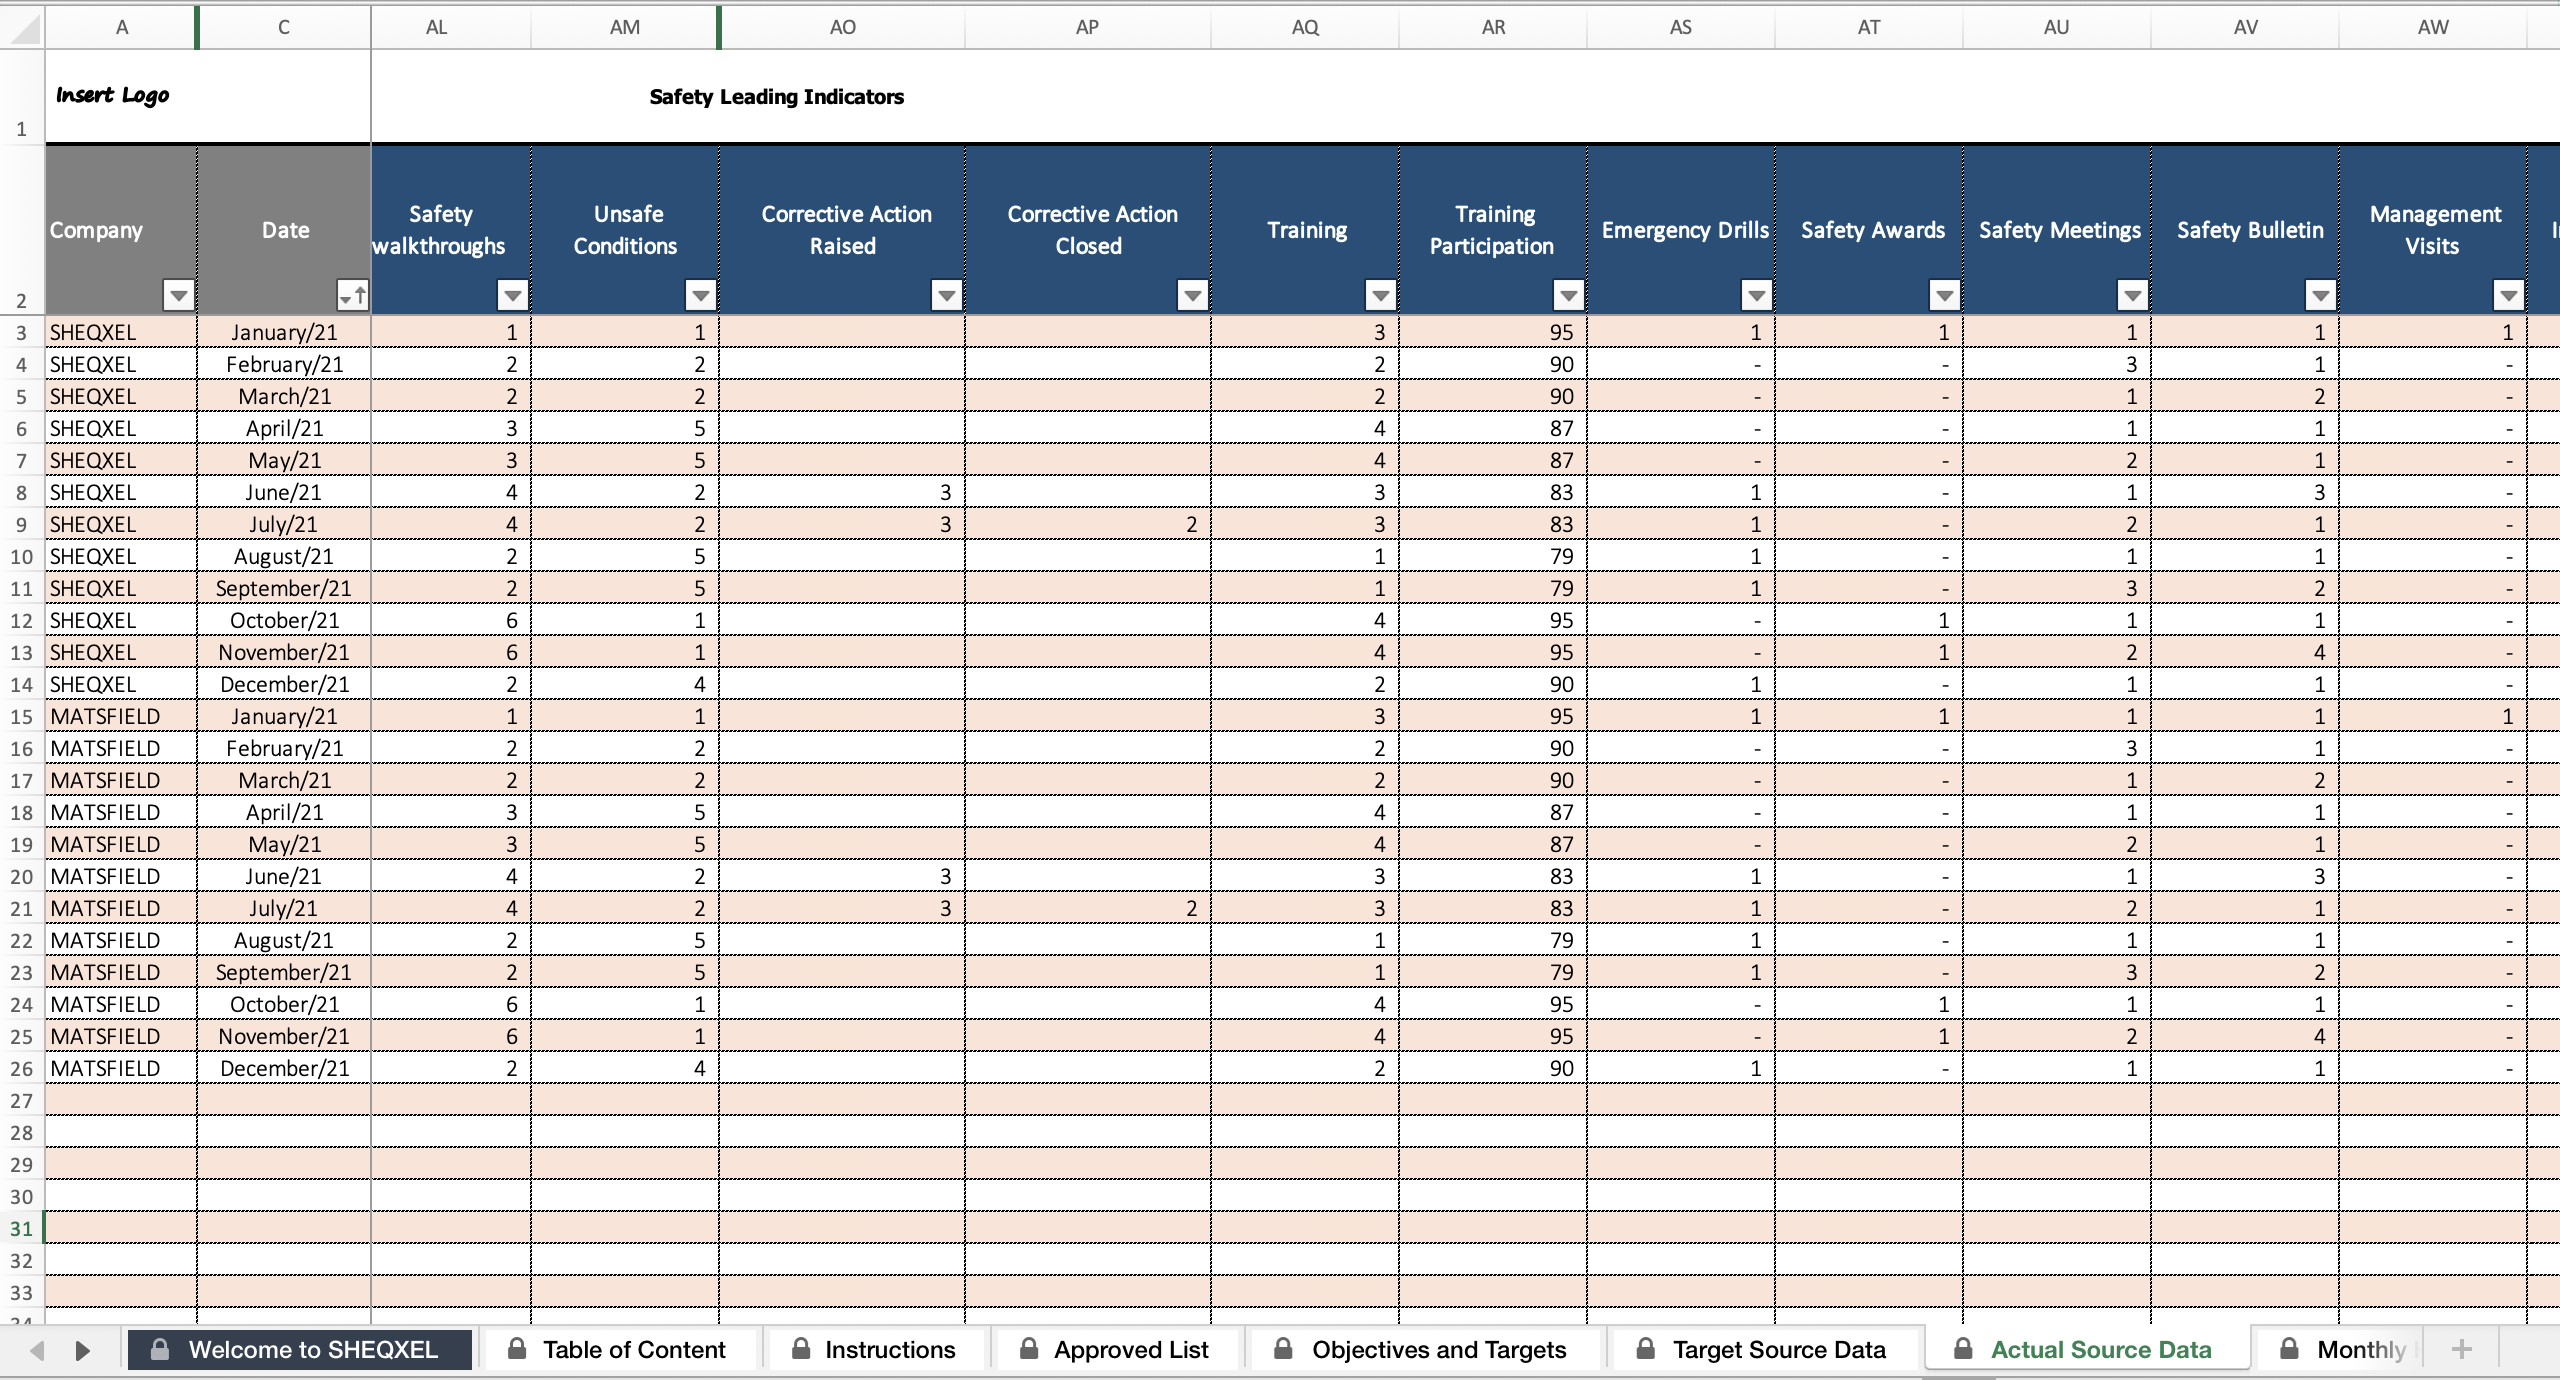Open the Corrective Action Closed filter dropdown
This screenshot has height=1380, width=2560.
[x=1193, y=295]
